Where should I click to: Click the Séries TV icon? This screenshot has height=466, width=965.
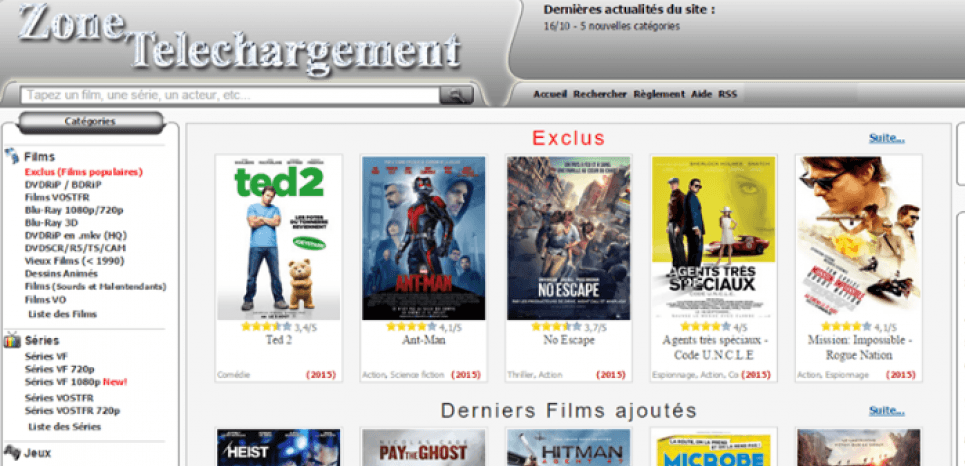[x=12, y=340]
